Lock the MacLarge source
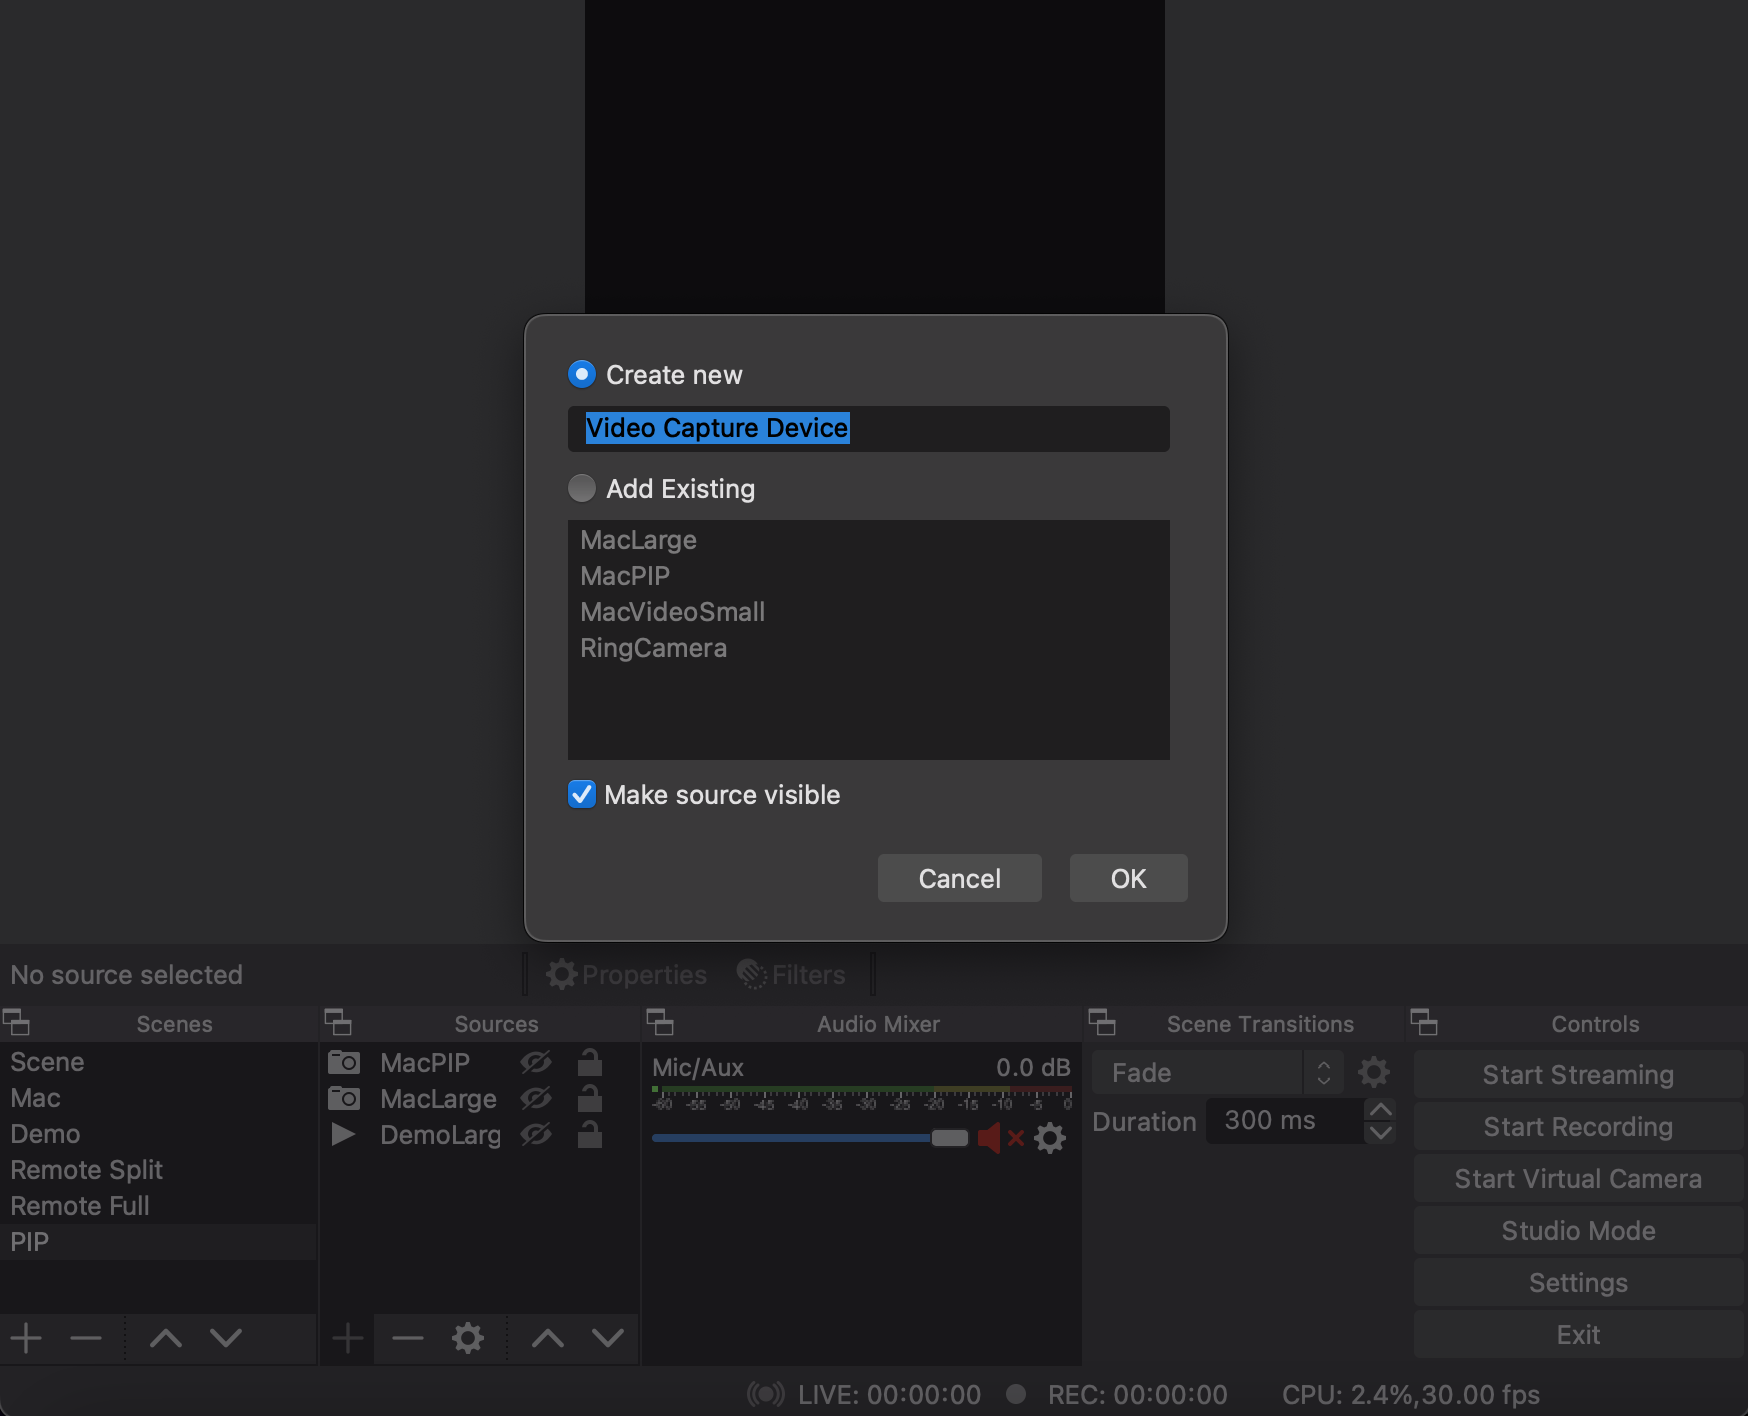The image size is (1748, 1416). click(x=590, y=1098)
